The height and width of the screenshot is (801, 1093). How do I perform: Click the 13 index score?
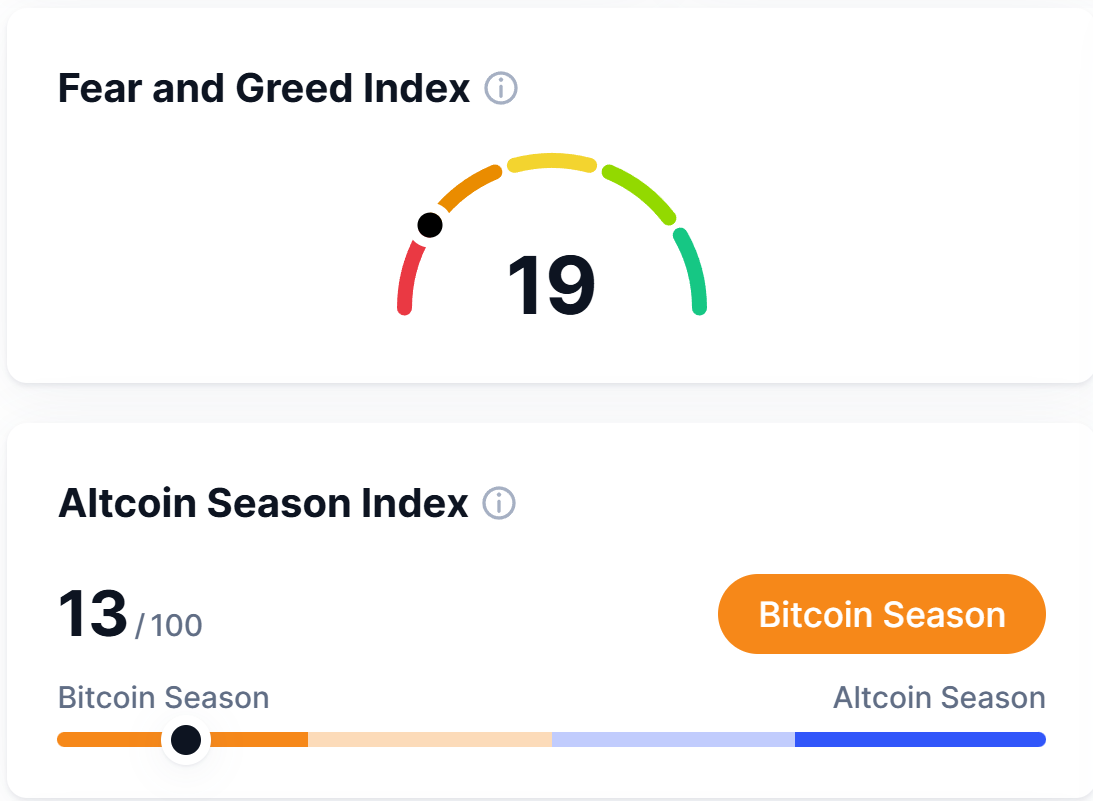[93, 613]
